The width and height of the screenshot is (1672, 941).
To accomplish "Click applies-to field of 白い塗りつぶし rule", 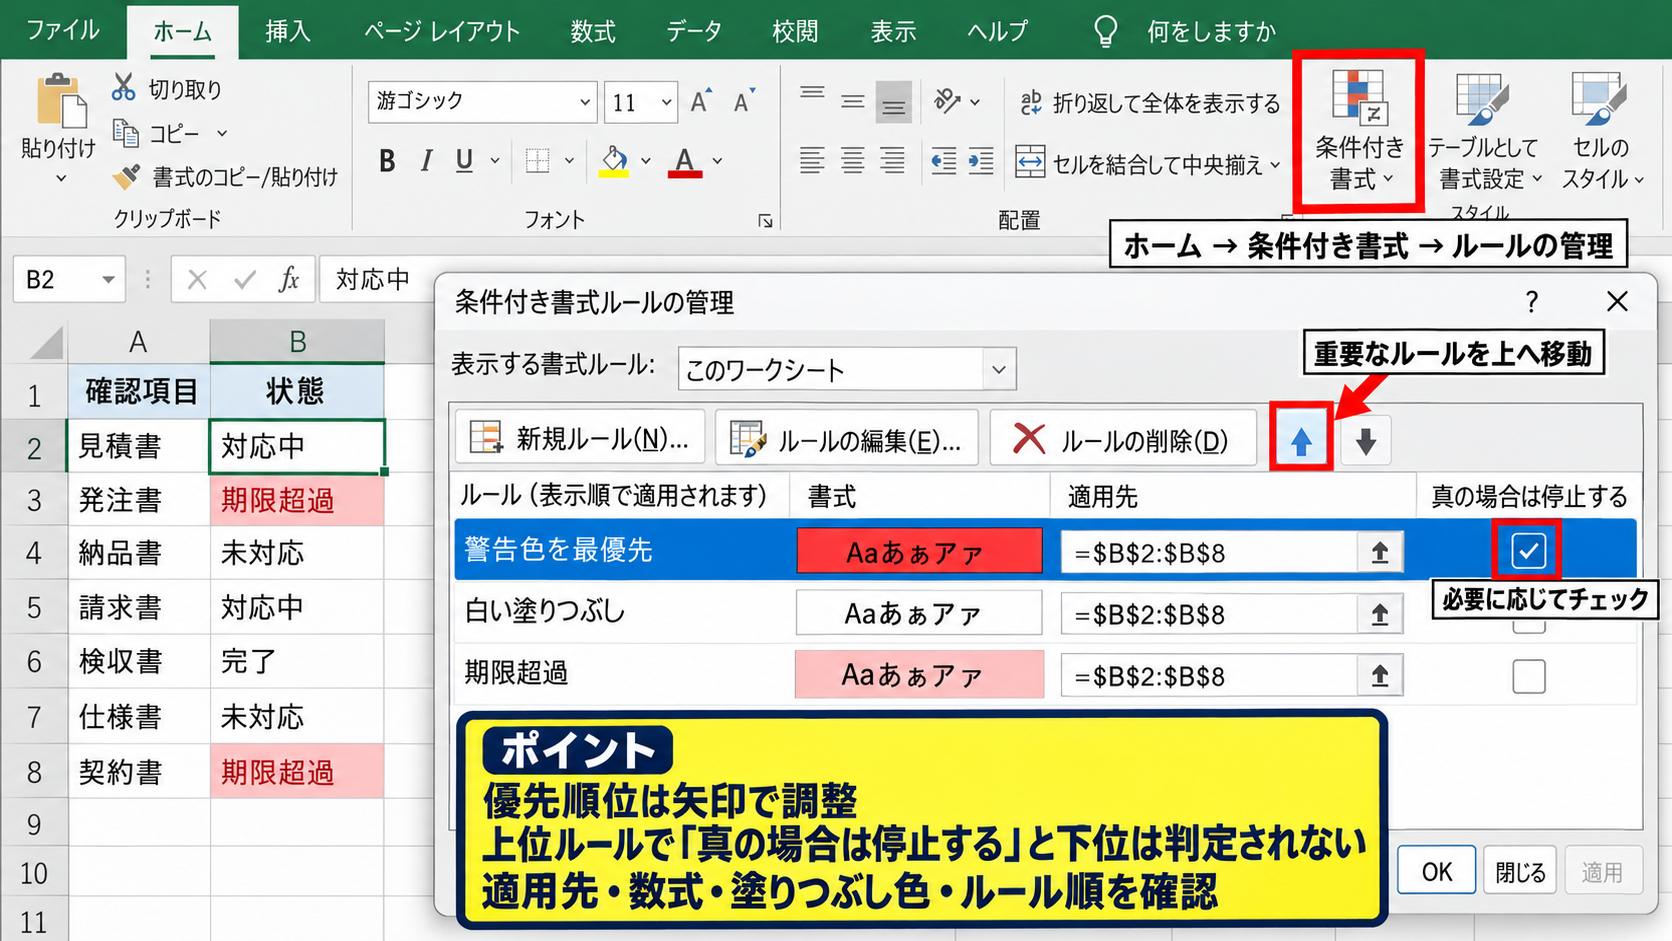I will click(1209, 613).
